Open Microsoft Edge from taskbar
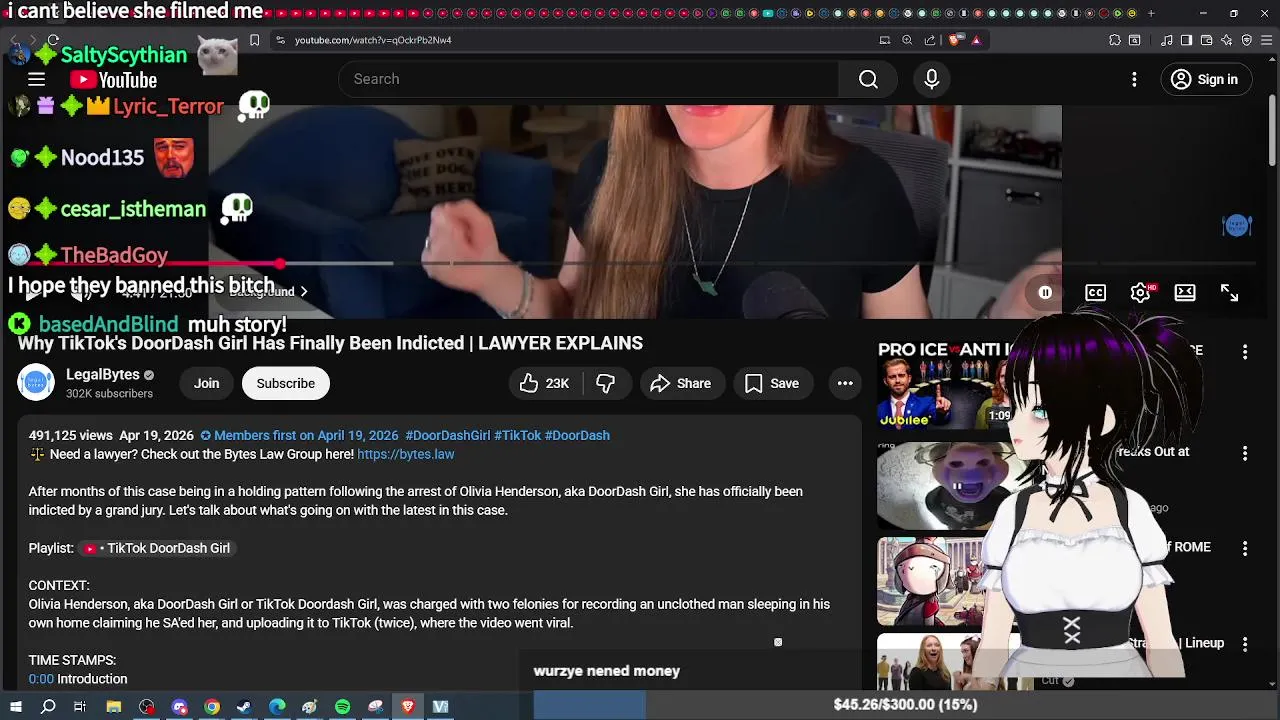 coord(277,707)
